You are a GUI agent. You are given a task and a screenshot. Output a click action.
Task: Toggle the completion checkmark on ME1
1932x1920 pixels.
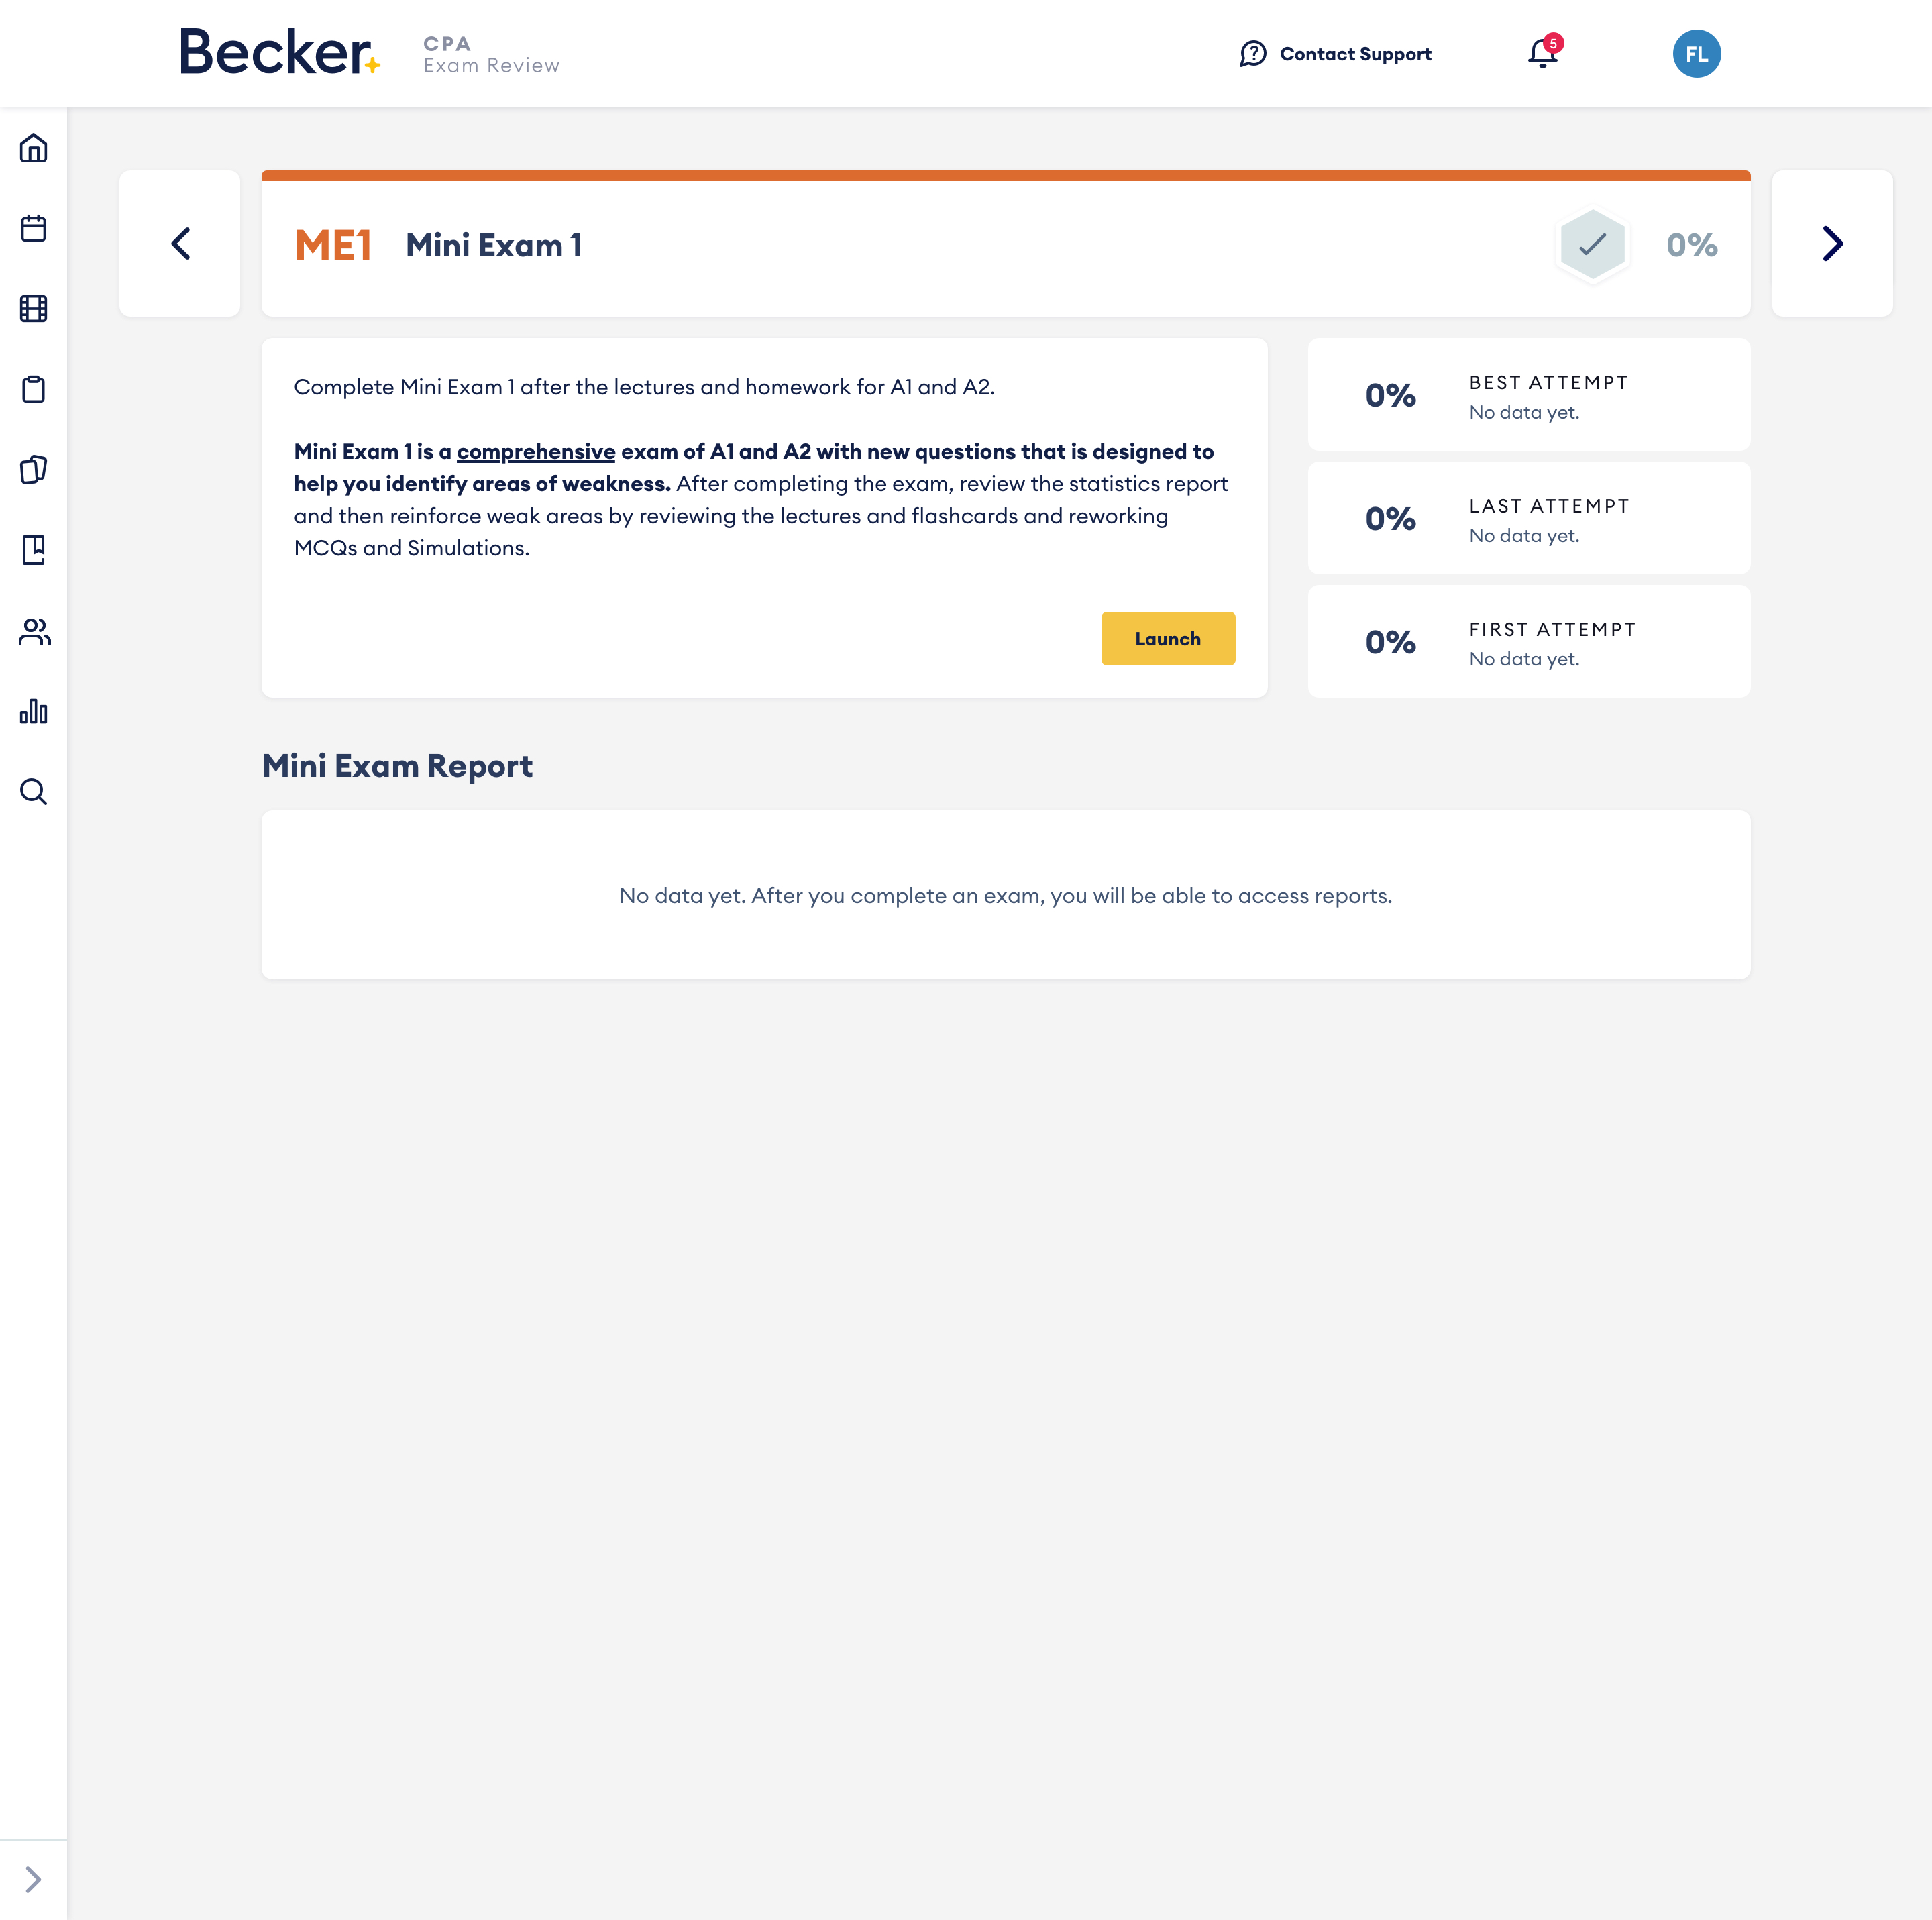point(1593,244)
